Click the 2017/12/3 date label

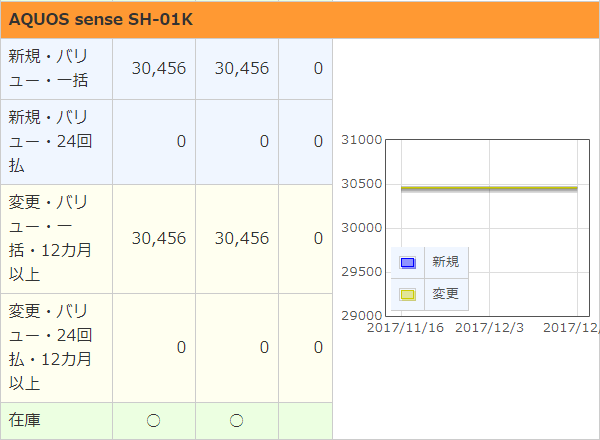pos(489,328)
